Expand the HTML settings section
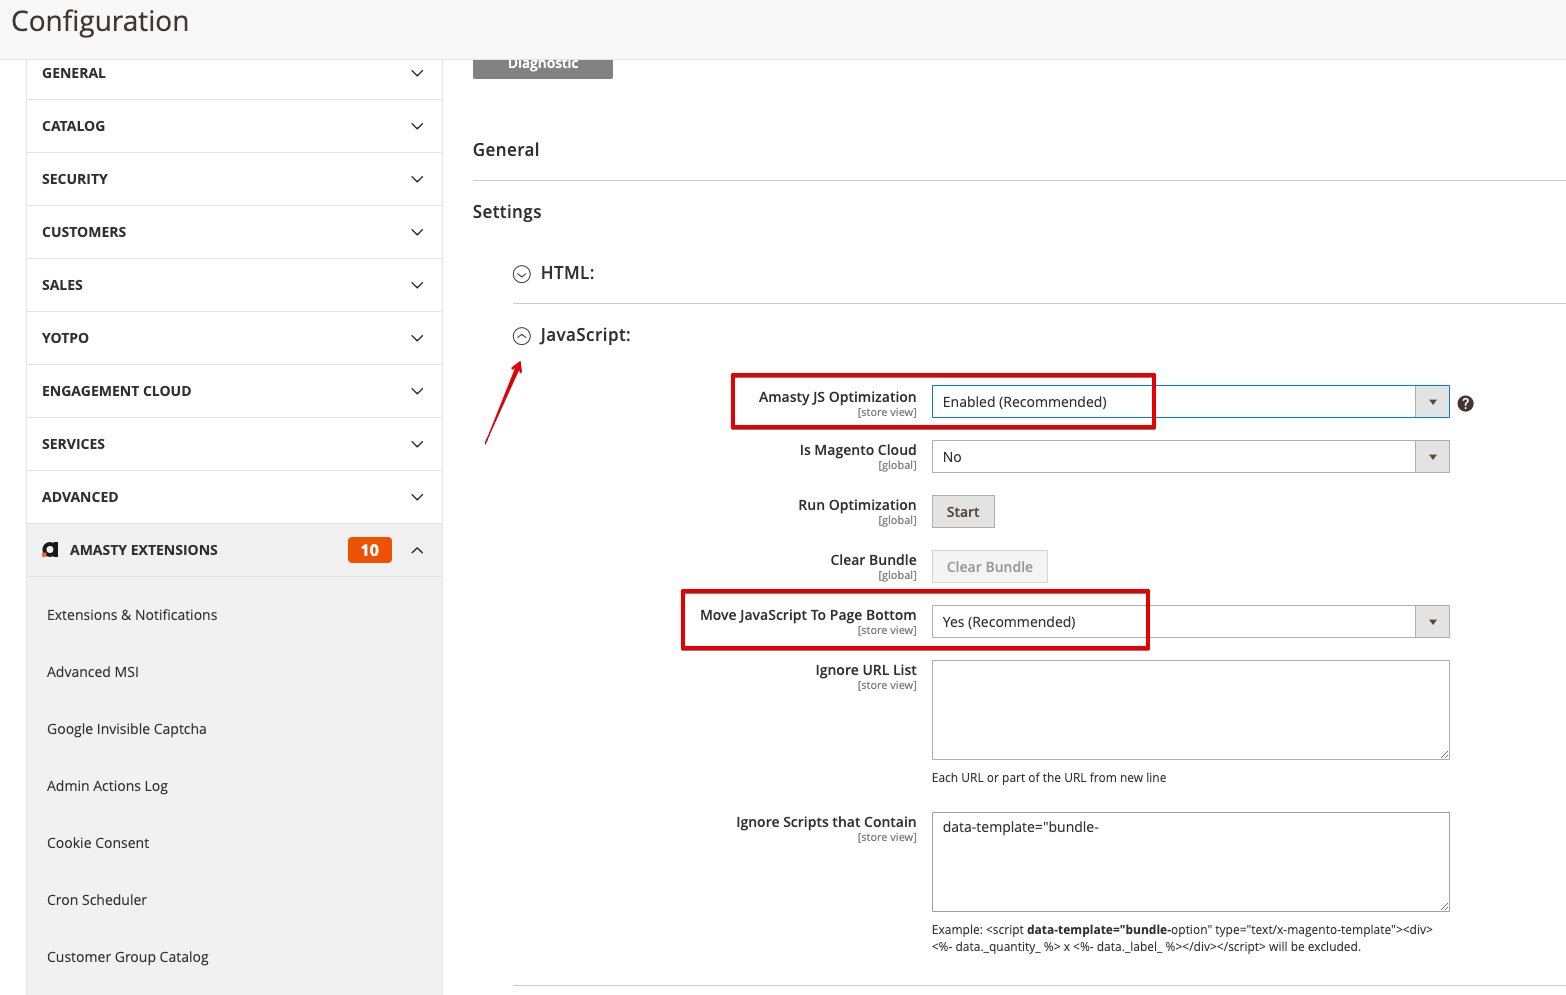 (521, 273)
